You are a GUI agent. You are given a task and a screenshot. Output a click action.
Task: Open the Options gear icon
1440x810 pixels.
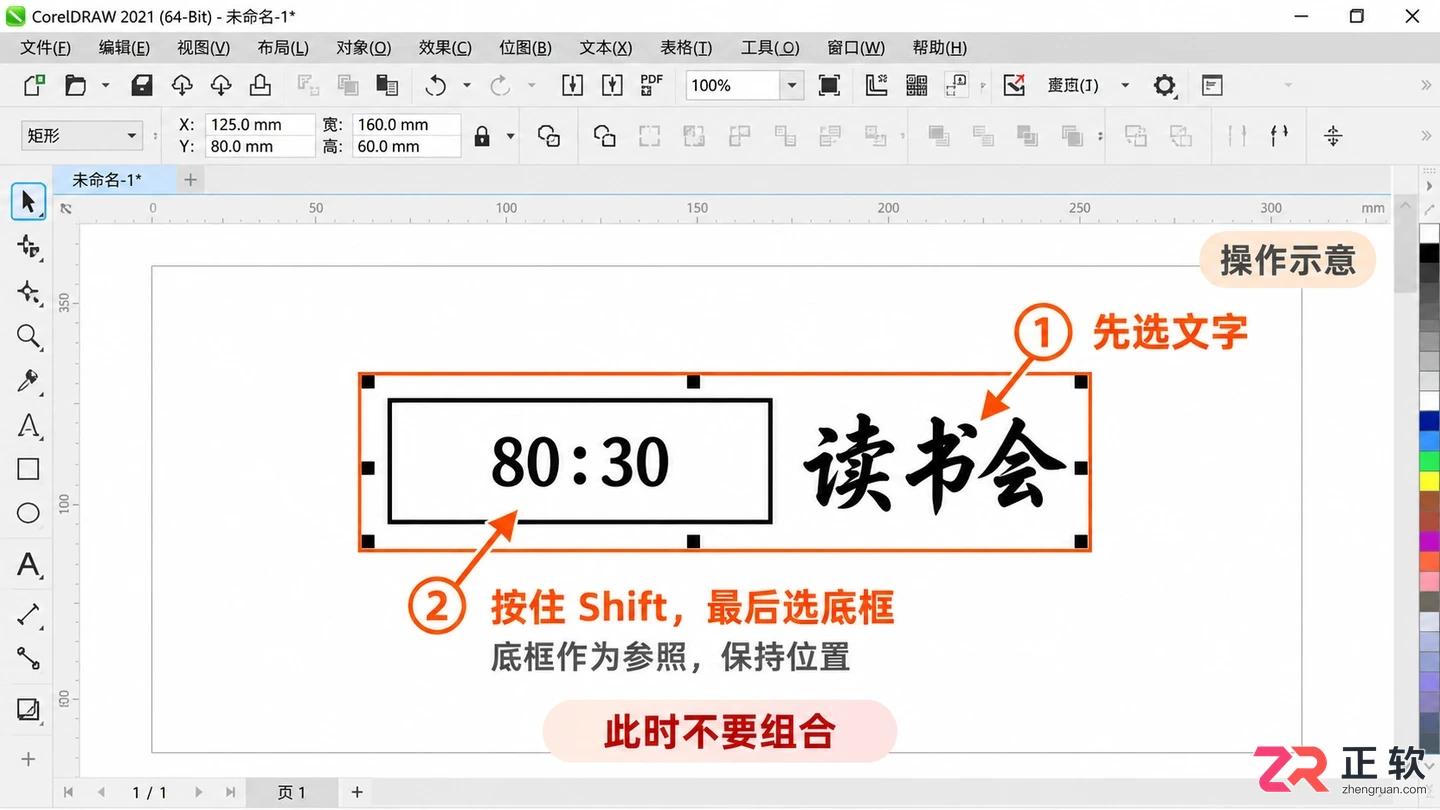[x=1164, y=85]
